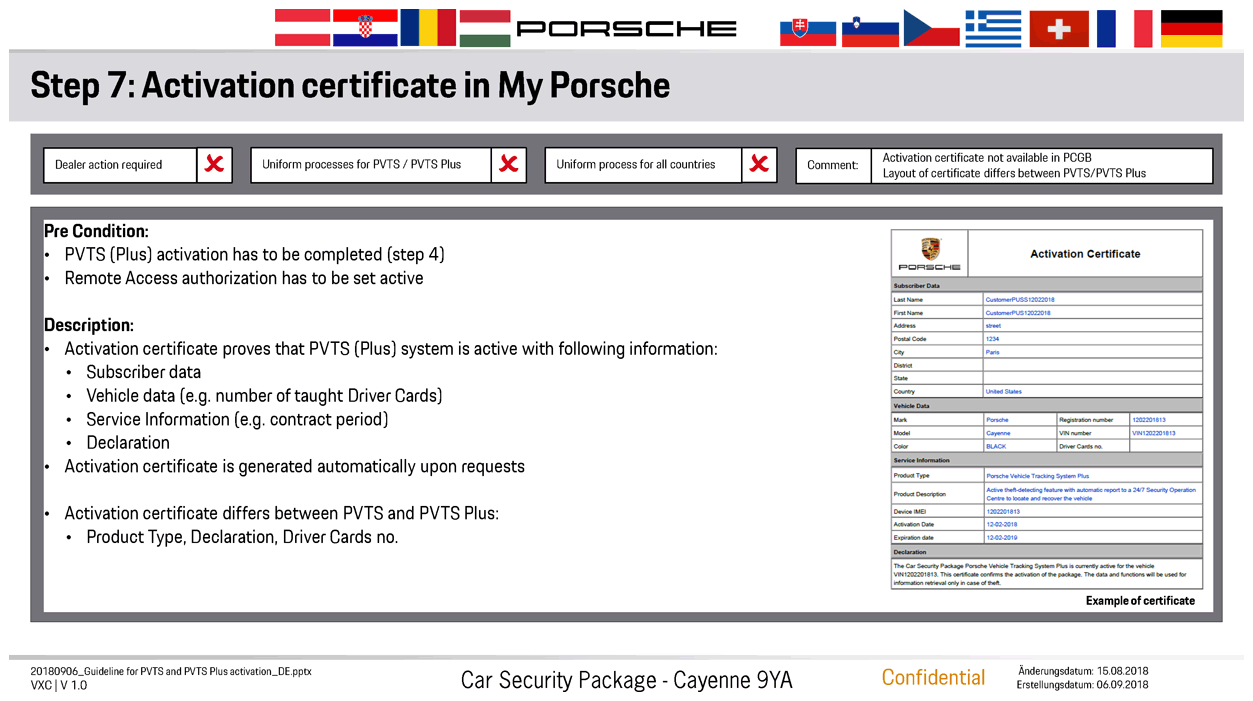
Task: Click the 'Erstellungsdatum: 06.09.2018' footer entry
Action: tap(1083, 685)
